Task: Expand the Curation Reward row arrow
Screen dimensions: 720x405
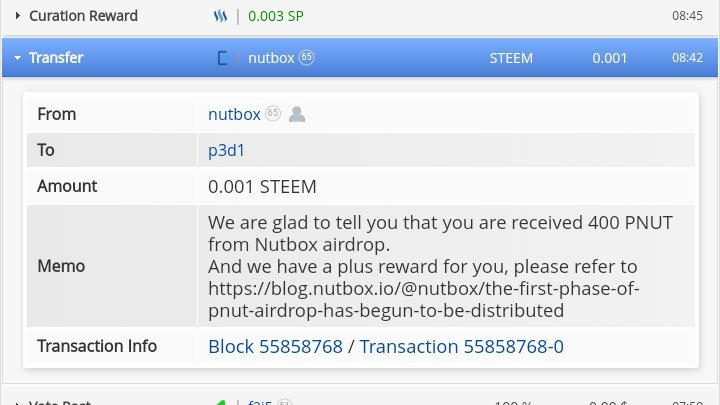Action: [17, 16]
